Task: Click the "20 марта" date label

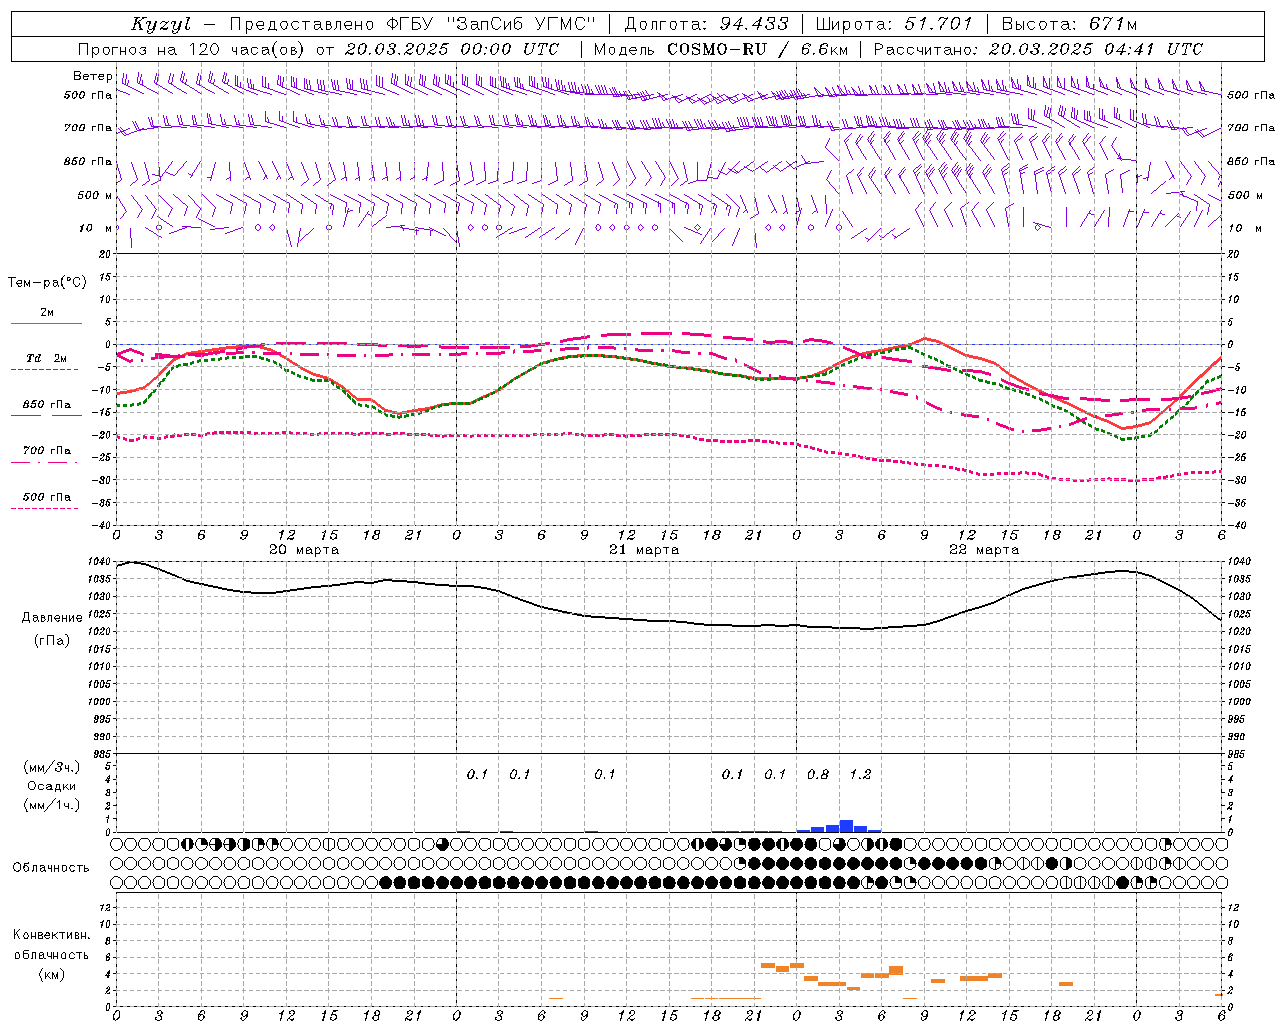Action: coord(305,550)
